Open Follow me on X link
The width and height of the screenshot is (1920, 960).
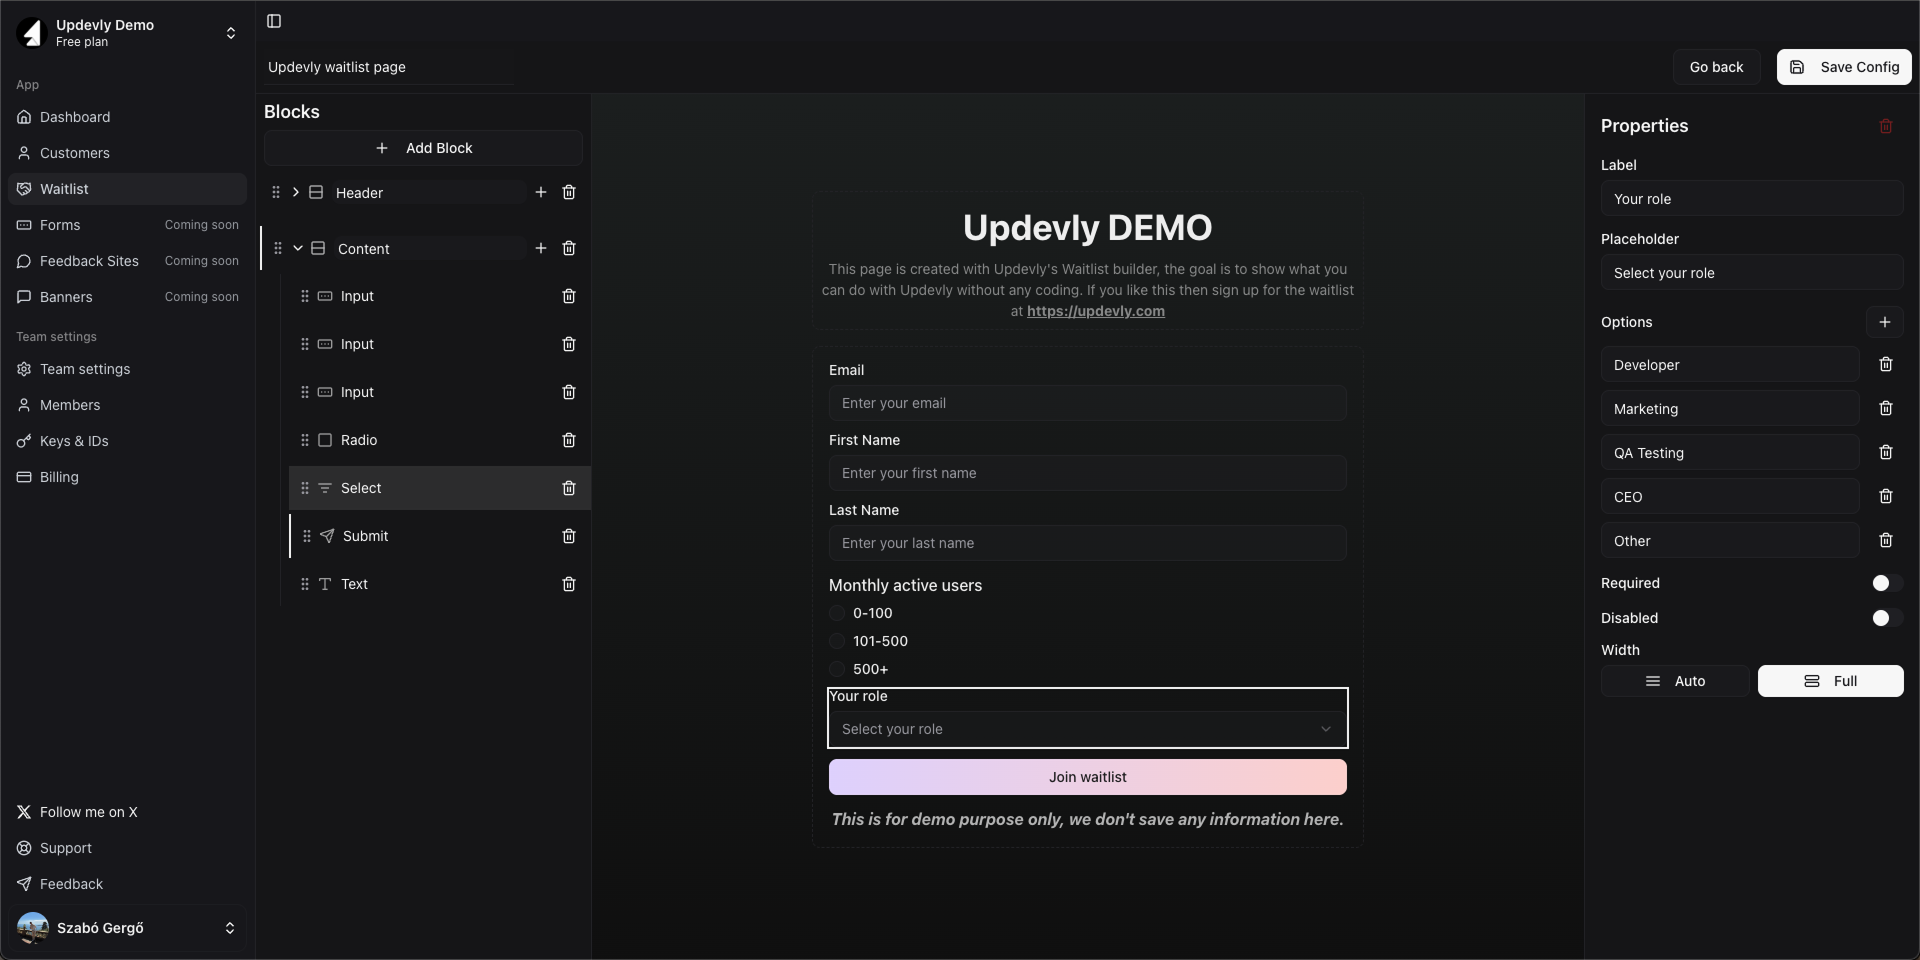pyautogui.click(x=127, y=812)
